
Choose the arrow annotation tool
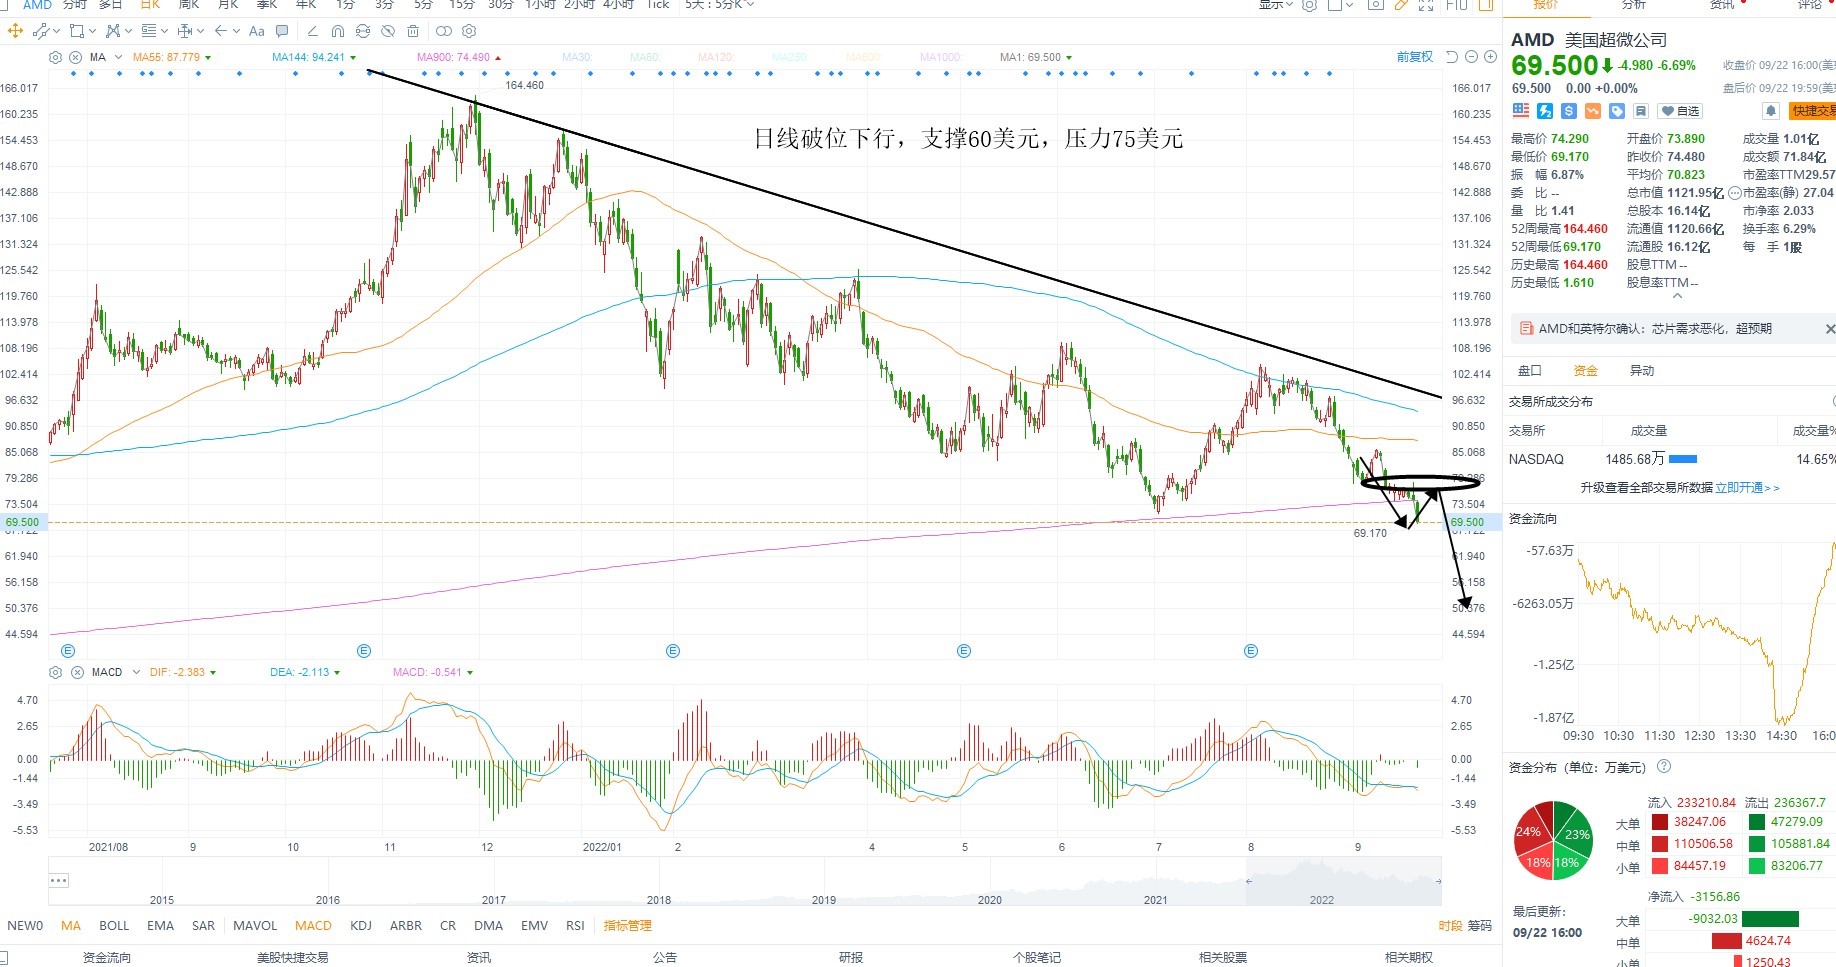pos(221,31)
